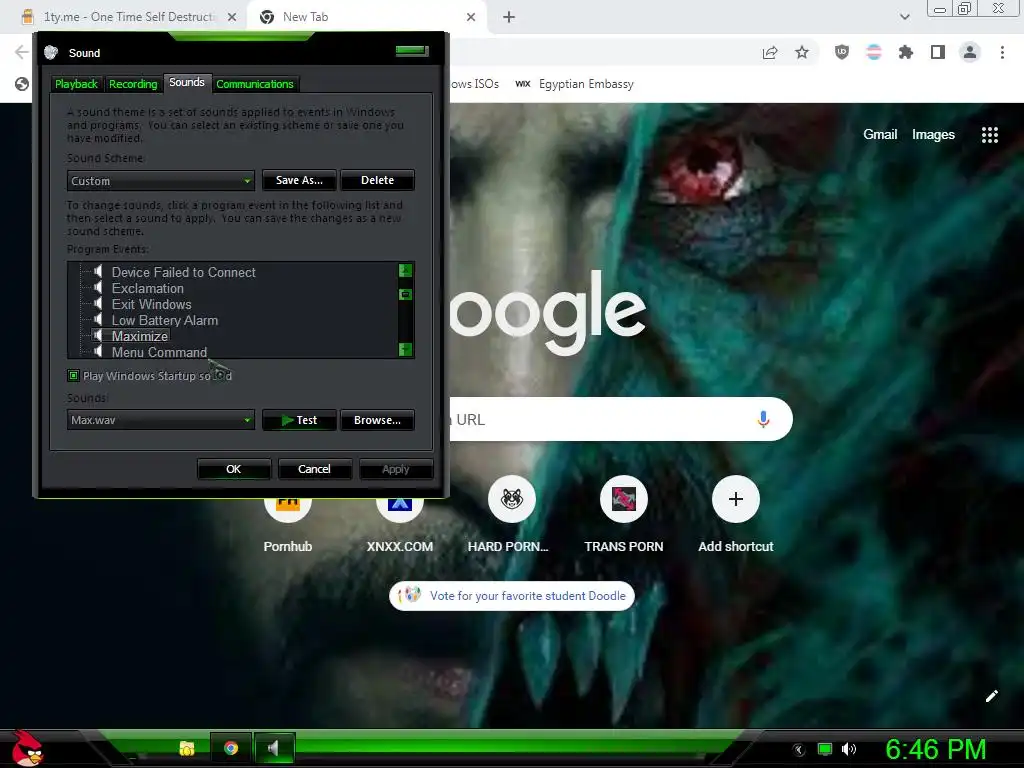Click the Browse... button
This screenshot has width=1024, height=768.
click(x=377, y=420)
